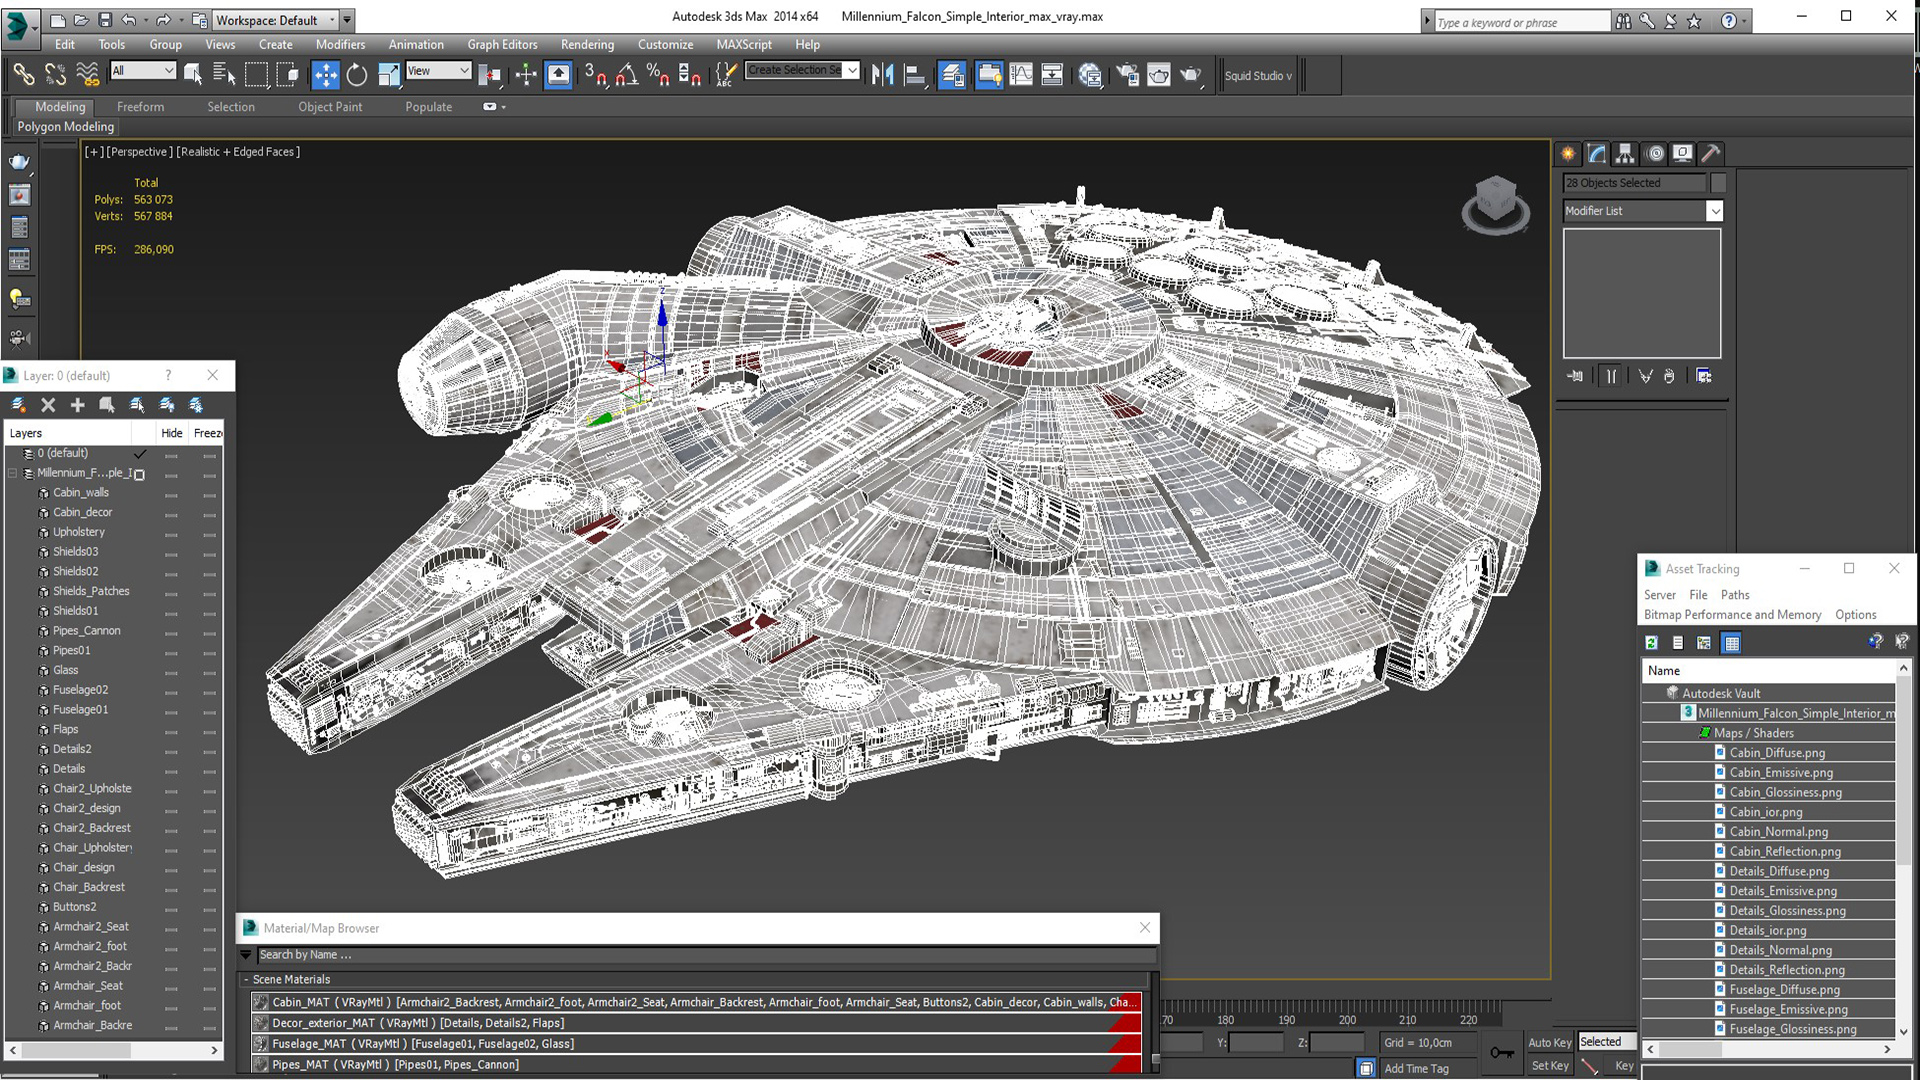Image resolution: width=1920 pixels, height=1080 pixels.
Task: Toggle the Angle Snap icon
Action: coord(627,75)
